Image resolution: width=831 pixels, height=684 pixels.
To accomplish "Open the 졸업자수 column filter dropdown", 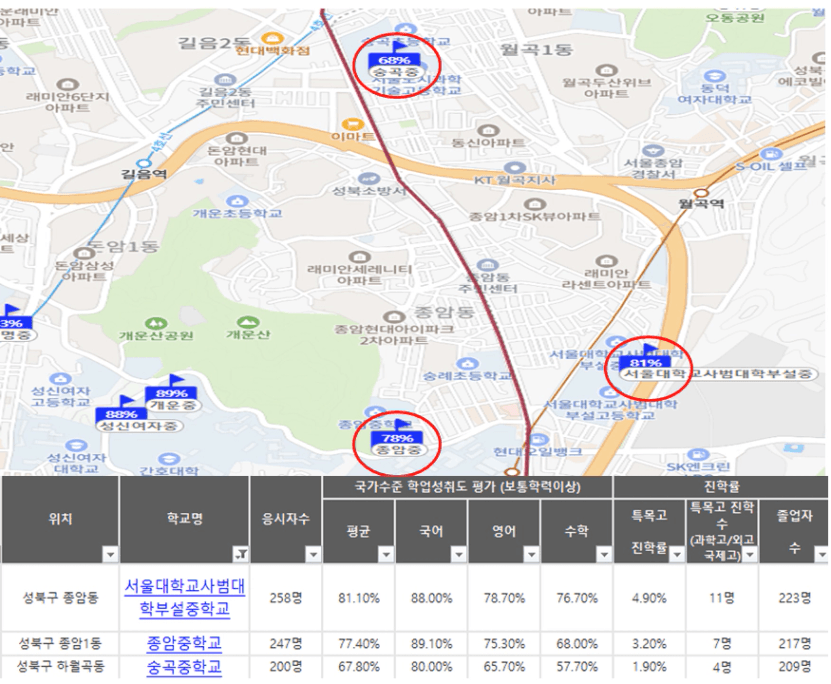I will pos(821,555).
